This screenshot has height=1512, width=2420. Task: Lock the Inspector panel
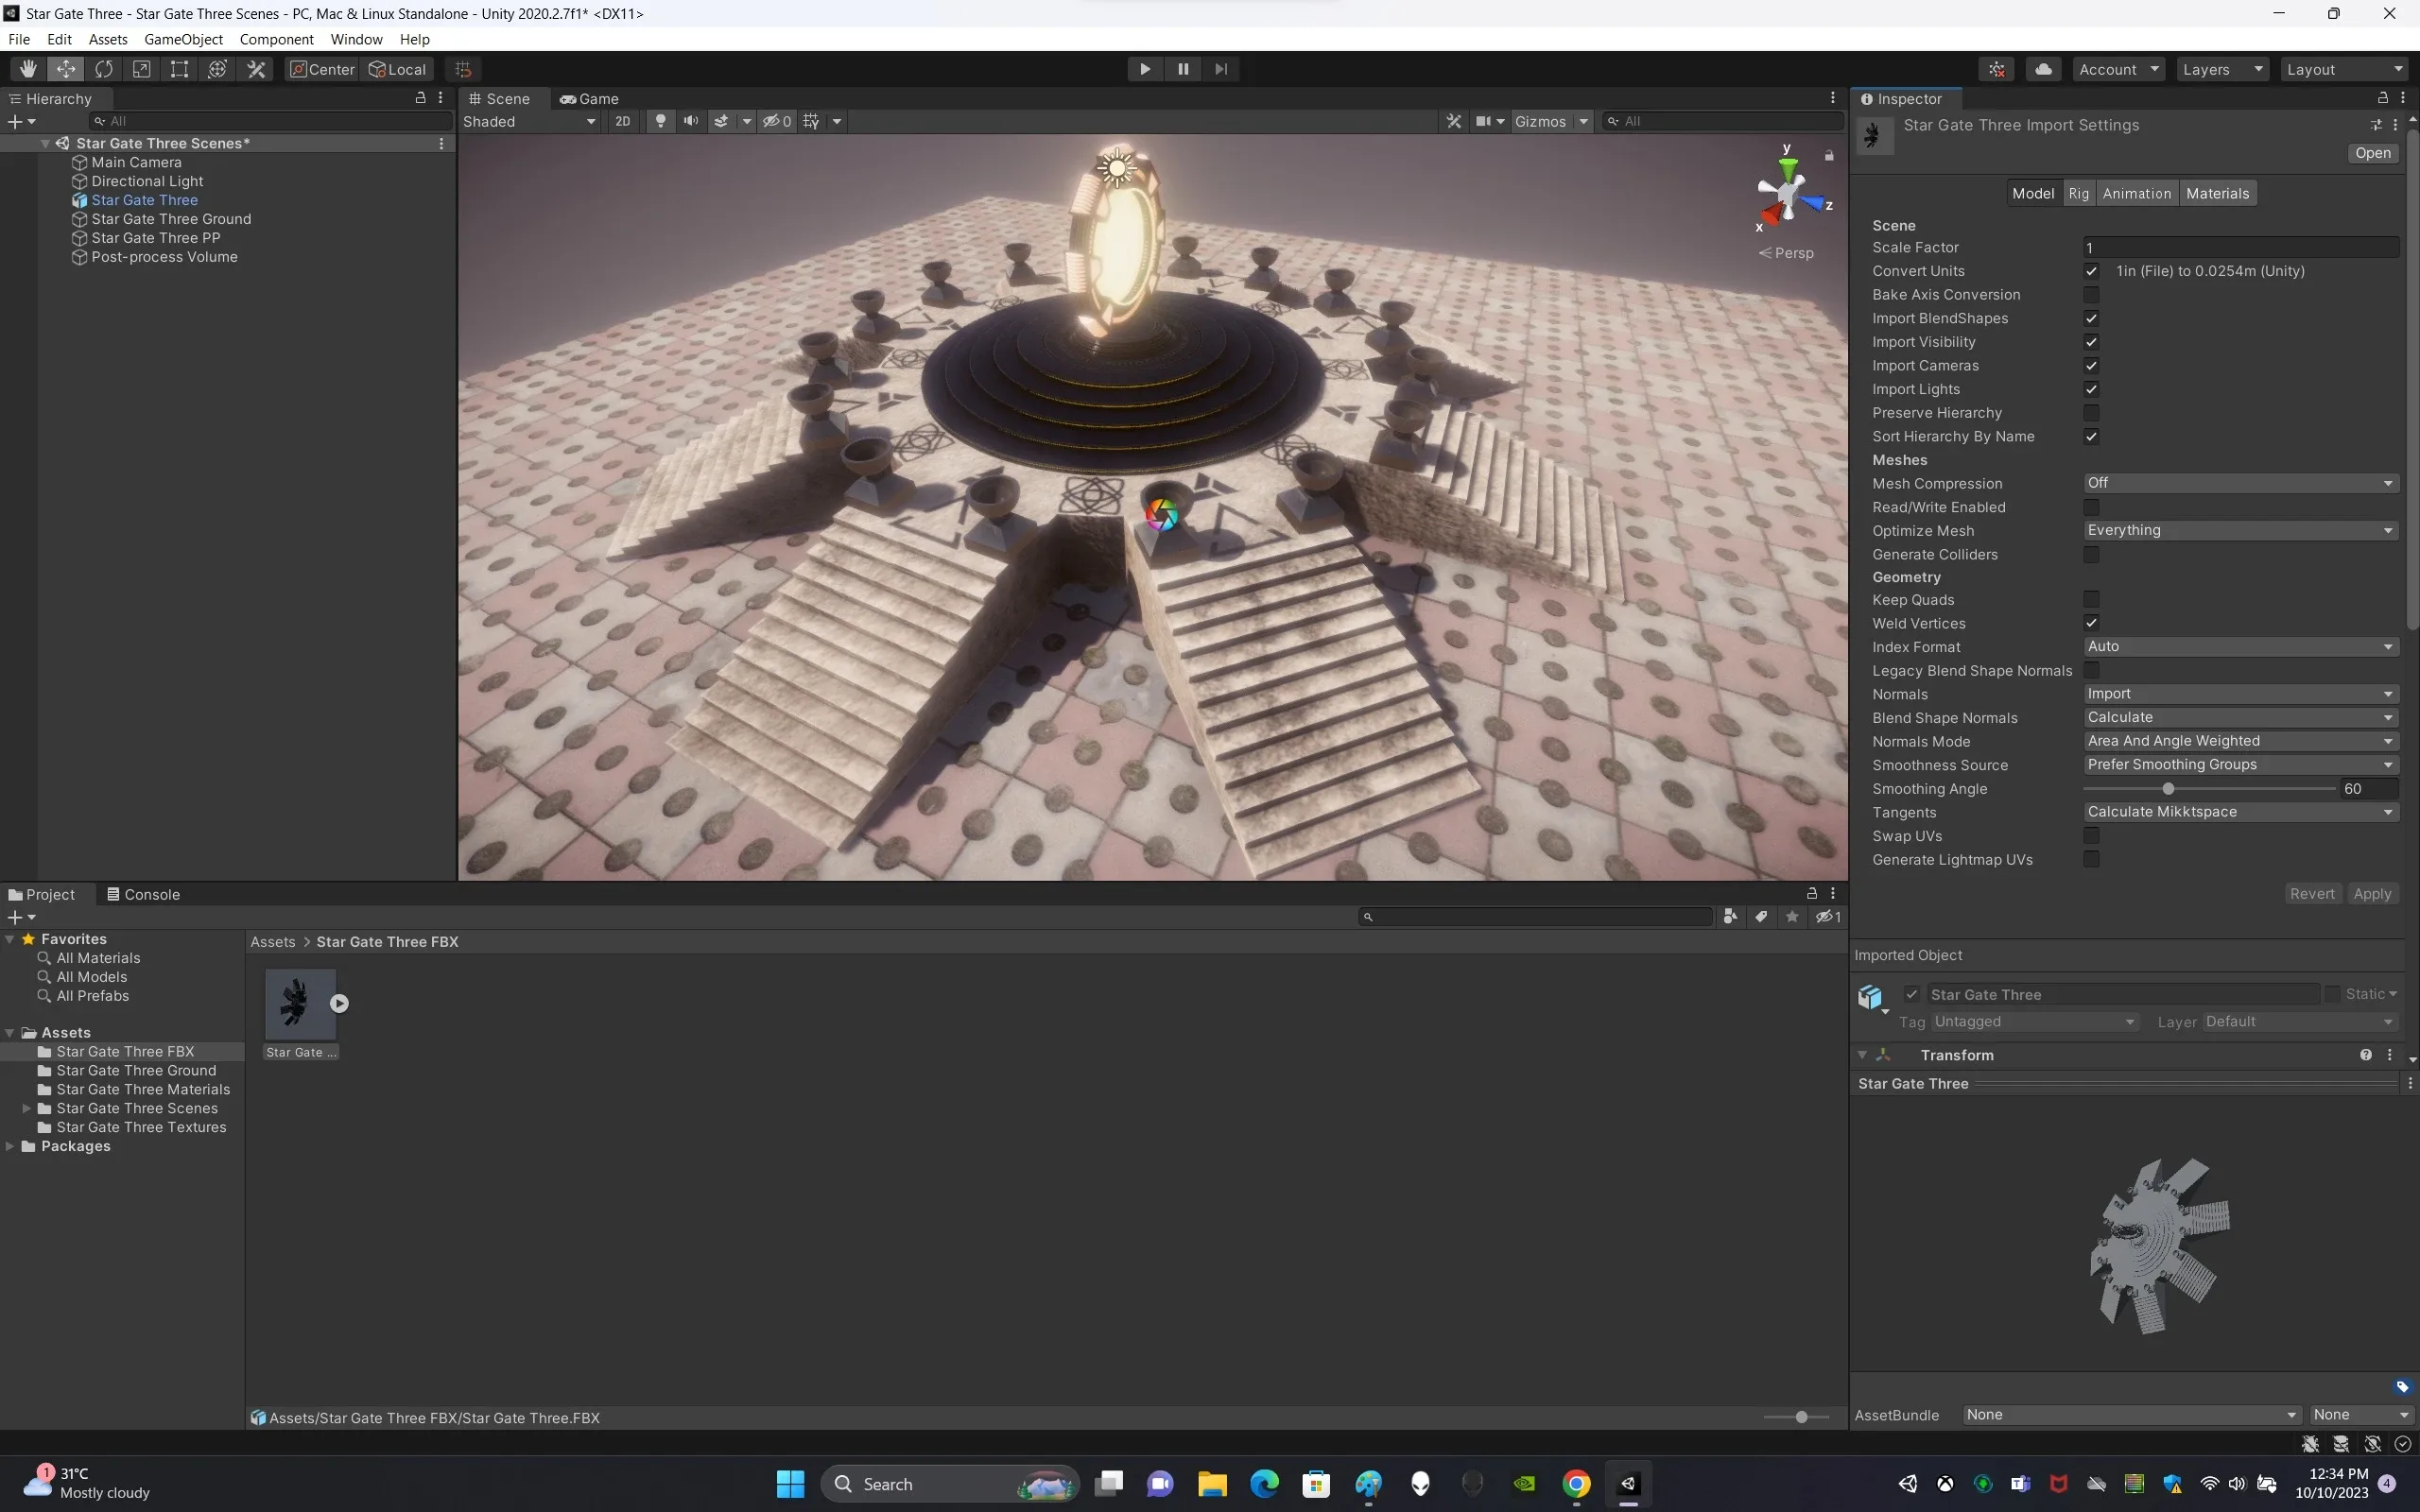(x=2383, y=98)
